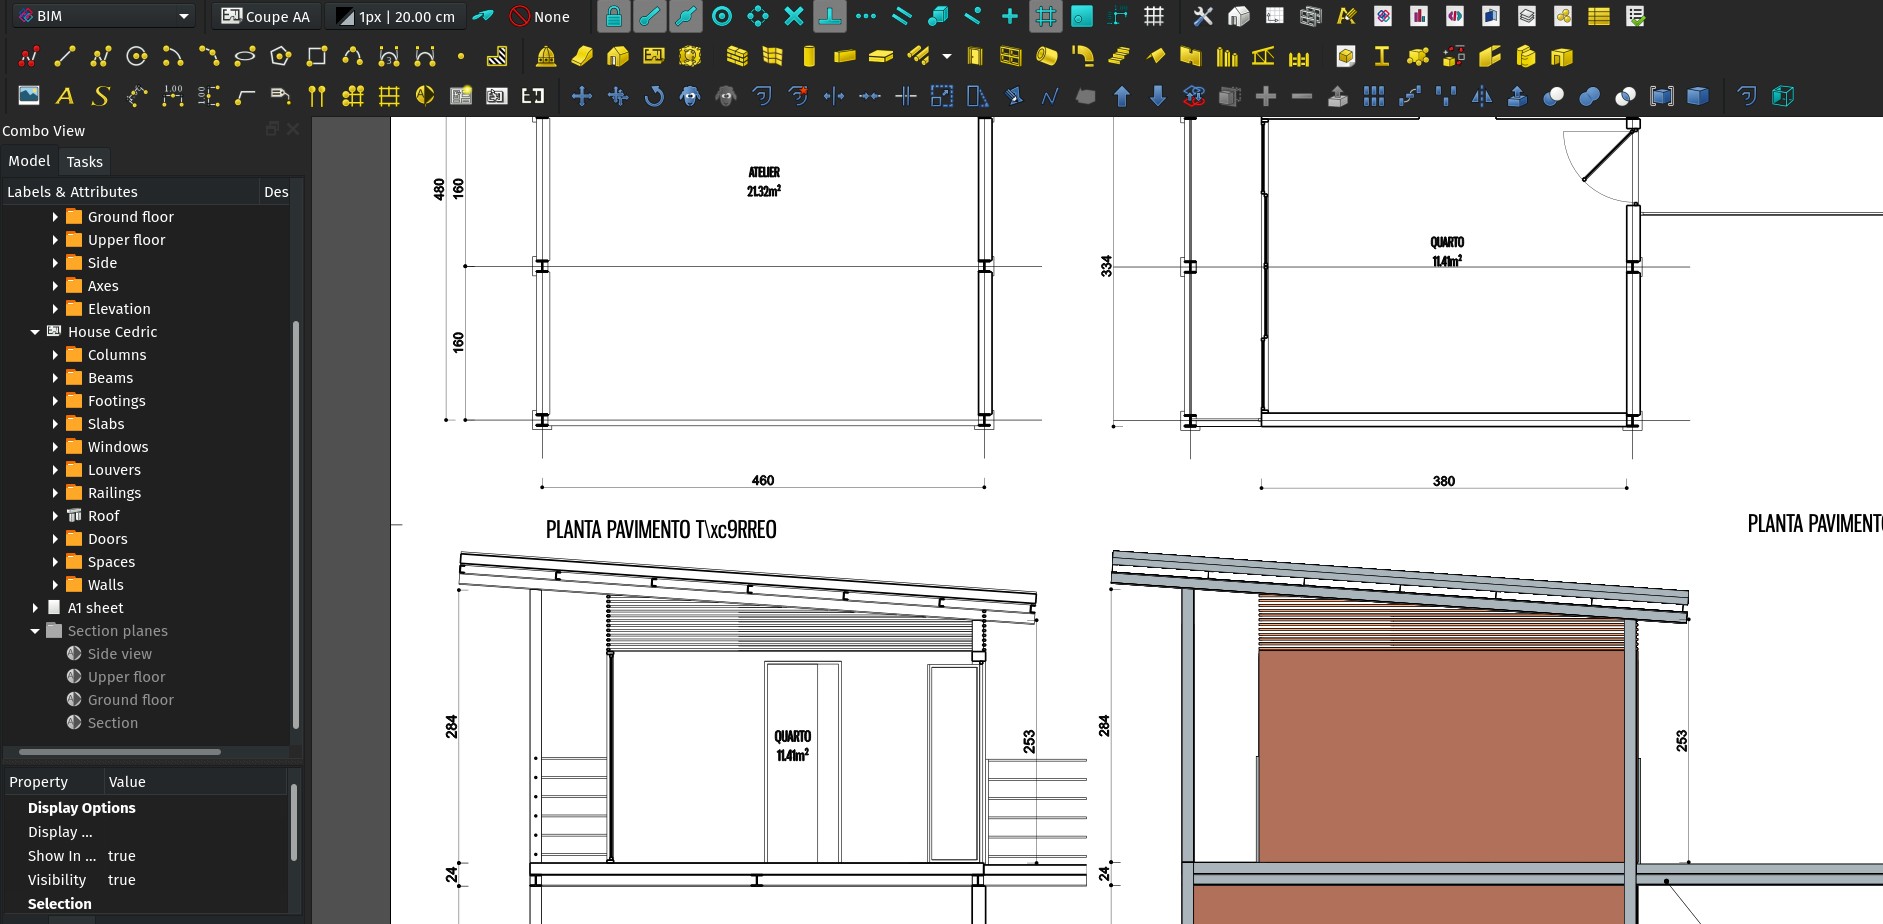Toggle the endpoint snap

click(650, 16)
